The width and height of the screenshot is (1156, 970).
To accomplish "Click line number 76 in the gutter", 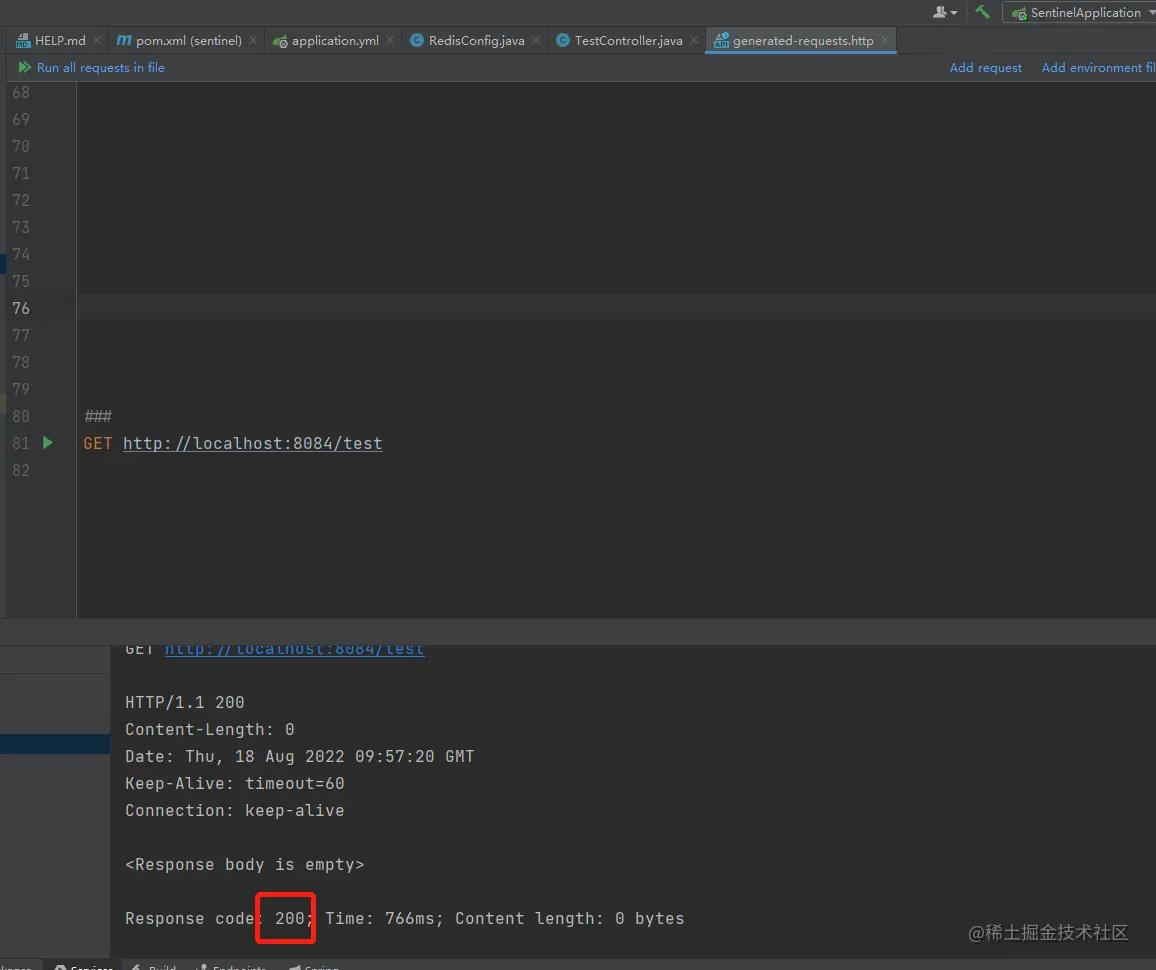I will click(21, 308).
